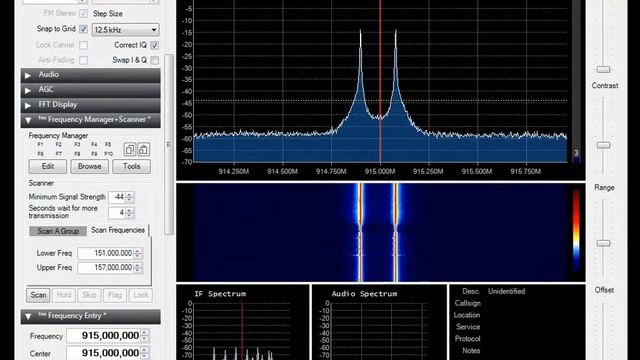Click the 914.500M label on the frequency axis
The height and width of the screenshot is (360, 640).
(282, 171)
